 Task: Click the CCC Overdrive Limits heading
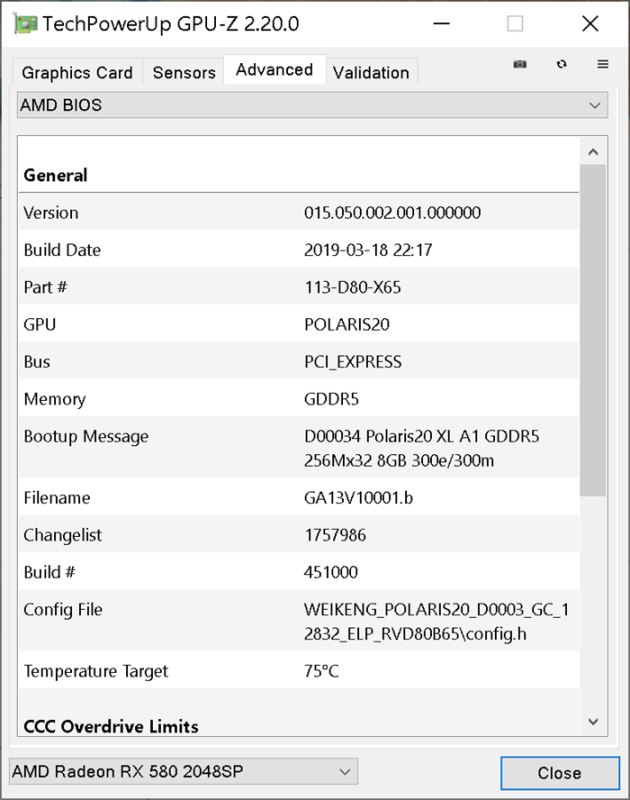111,727
